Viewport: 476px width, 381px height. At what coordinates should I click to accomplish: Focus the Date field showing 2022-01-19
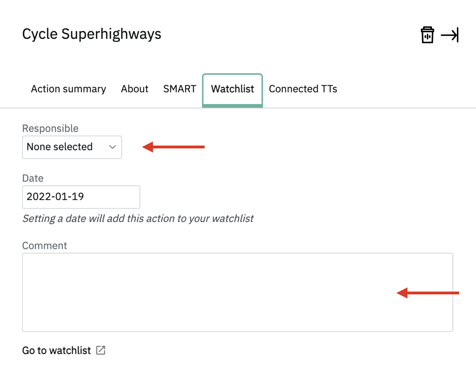coord(81,197)
